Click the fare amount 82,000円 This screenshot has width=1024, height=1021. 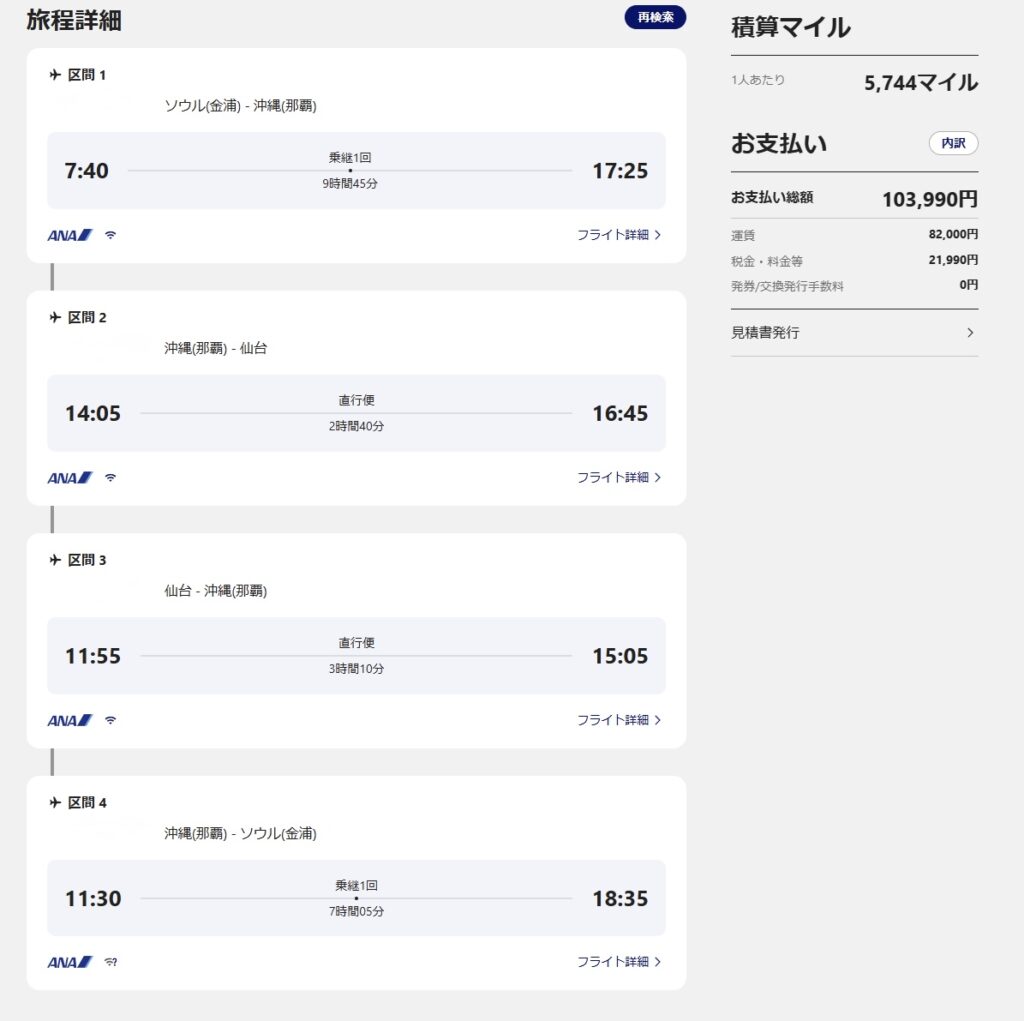[x=953, y=234]
